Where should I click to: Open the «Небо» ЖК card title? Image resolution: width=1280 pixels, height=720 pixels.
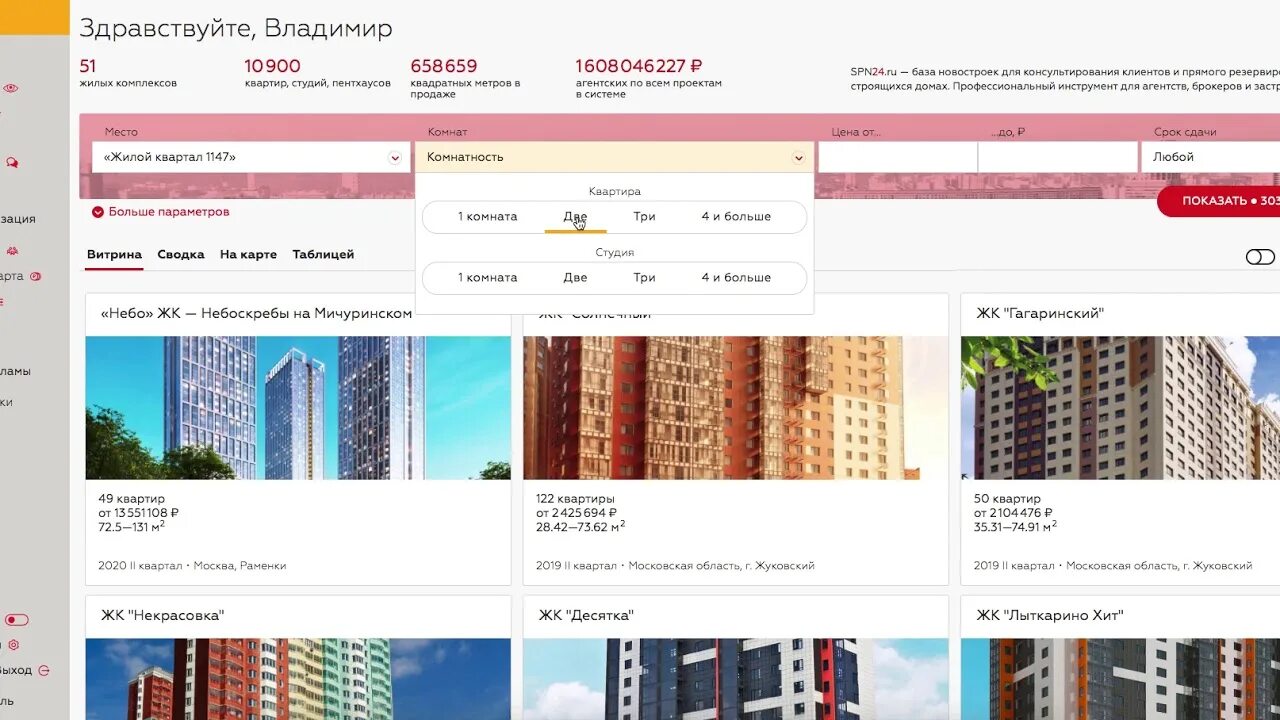pos(256,313)
